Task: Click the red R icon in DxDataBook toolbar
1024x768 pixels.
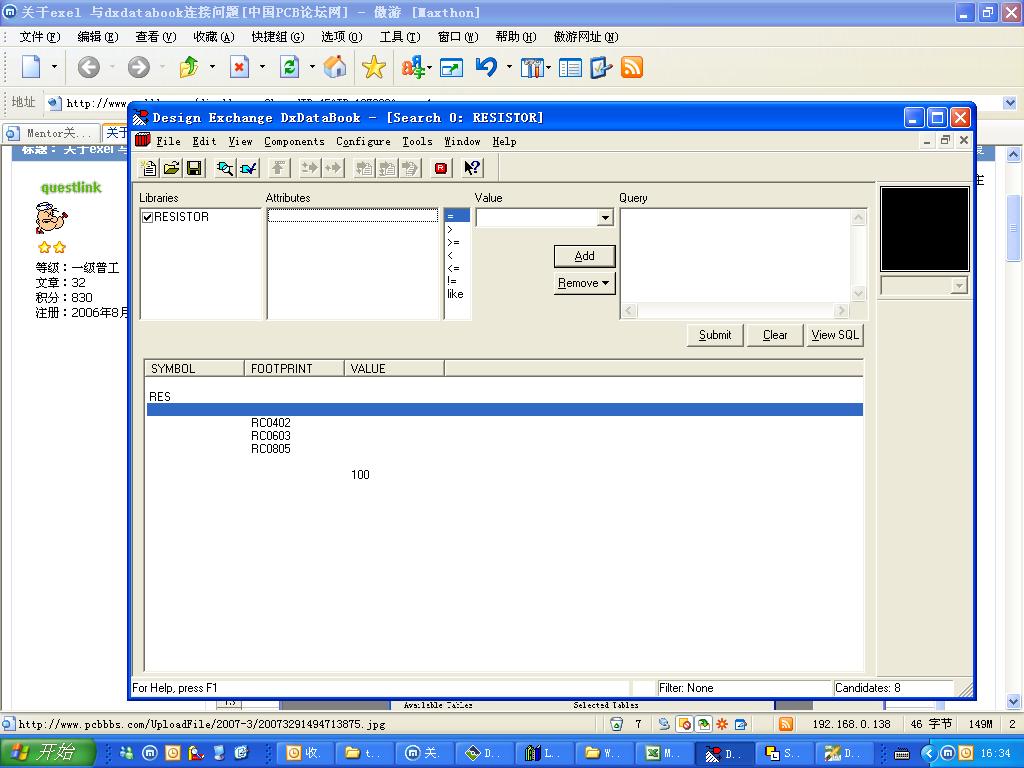Action: pyautogui.click(x=441, y=168)
